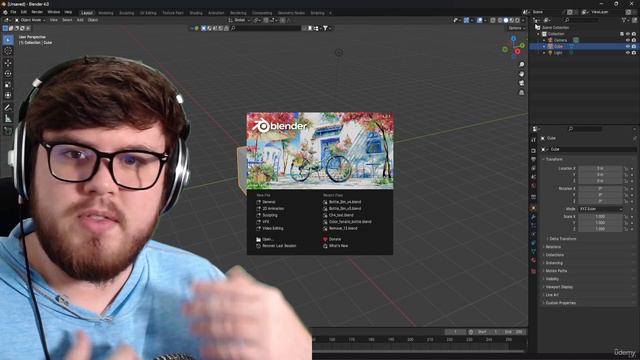Image resolution: width=640 pixels, height=360 pixels.
Task: Switch to the Layout workspace tab
Action: click(87, 13)
